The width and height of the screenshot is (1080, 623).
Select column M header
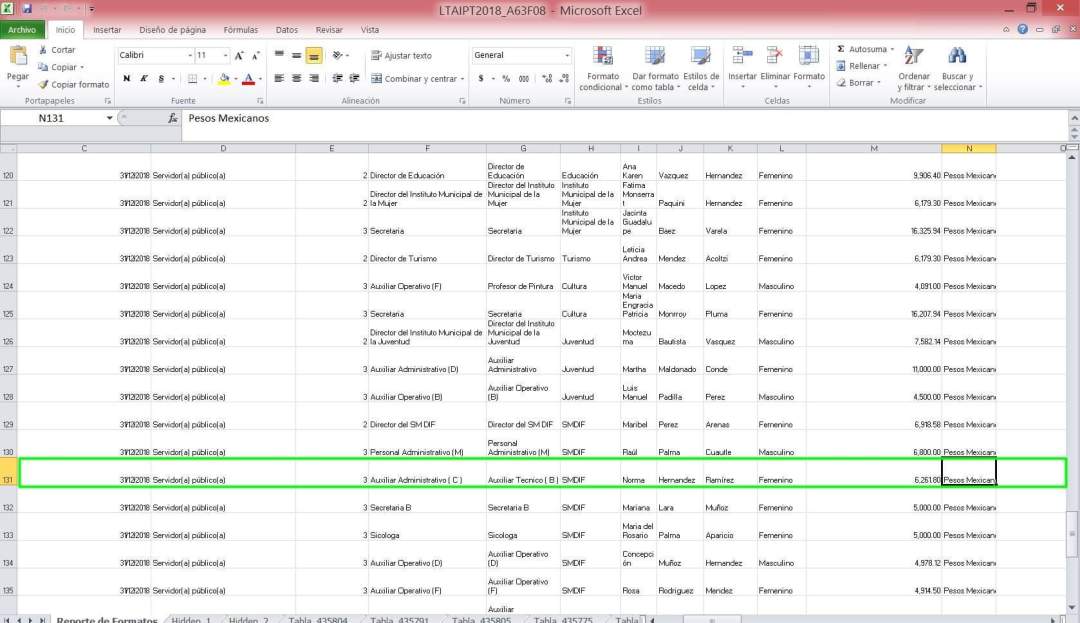tap(873, 148)
